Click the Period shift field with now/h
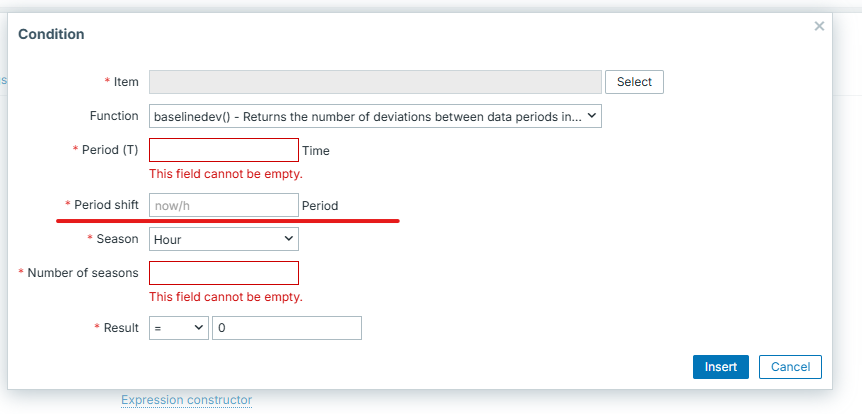Image resolution: width=862 pixels, height=414 pixels. point(224,205)
